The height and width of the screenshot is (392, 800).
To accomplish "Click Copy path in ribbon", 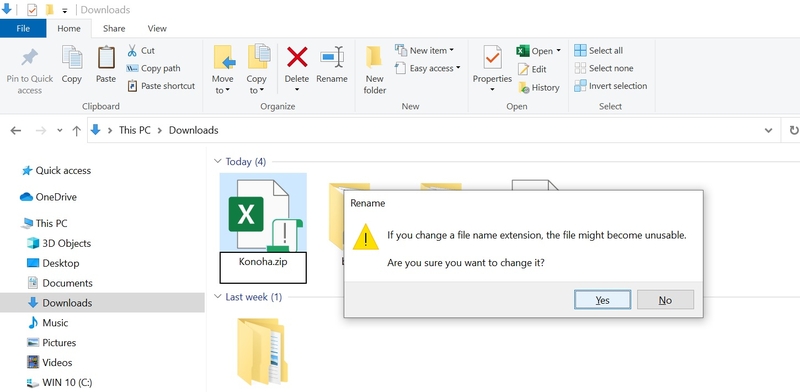I will pos(154,68).
